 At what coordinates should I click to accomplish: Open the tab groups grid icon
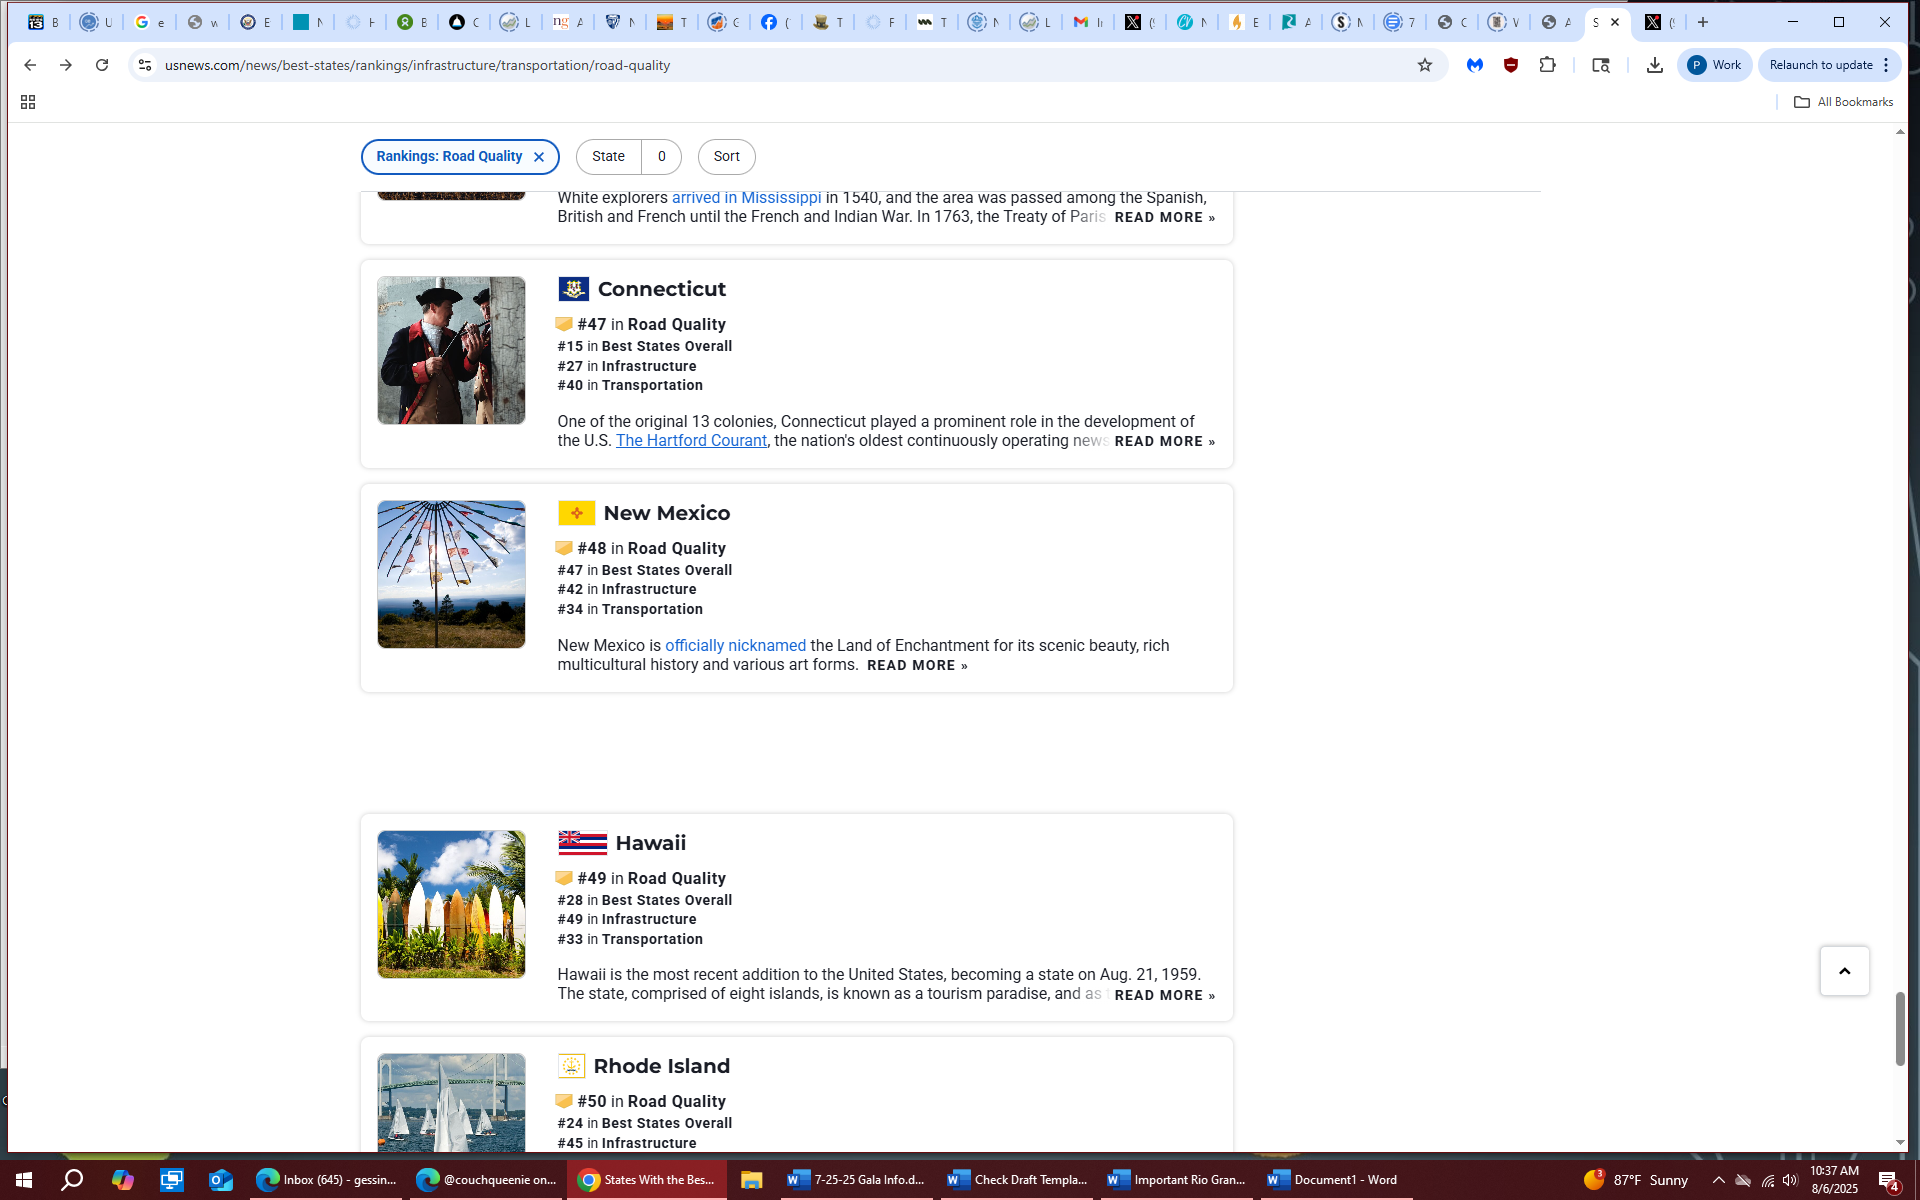[x=28, y=102]
